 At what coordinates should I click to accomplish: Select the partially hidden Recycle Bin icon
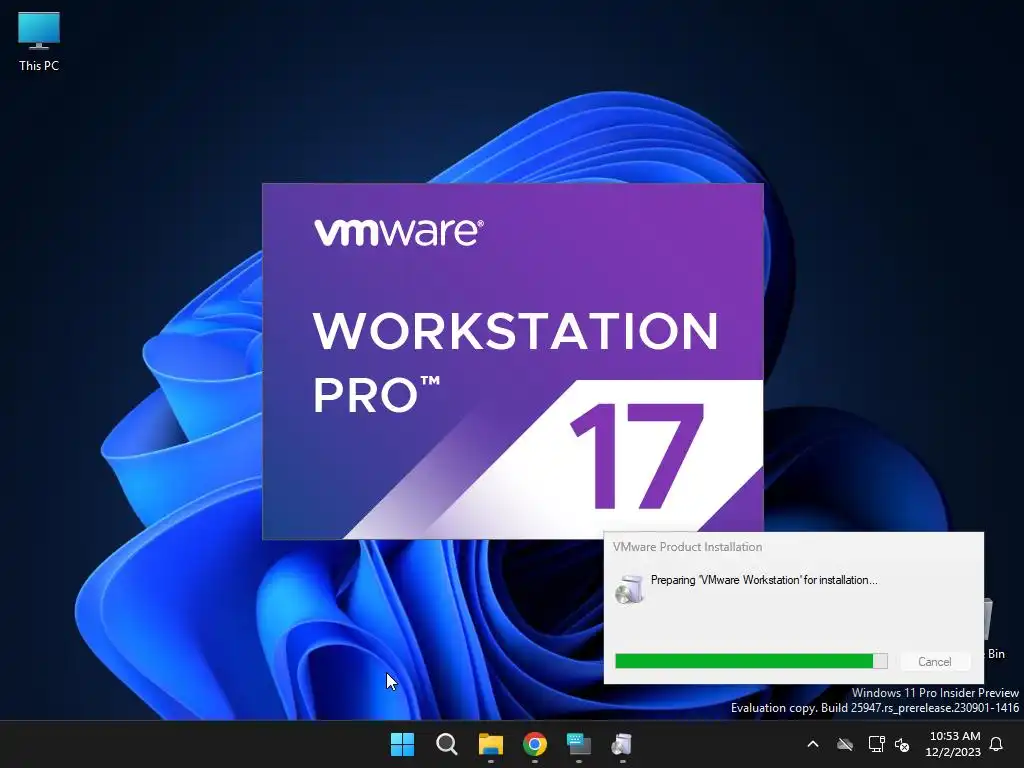click(x=995, y=628)
